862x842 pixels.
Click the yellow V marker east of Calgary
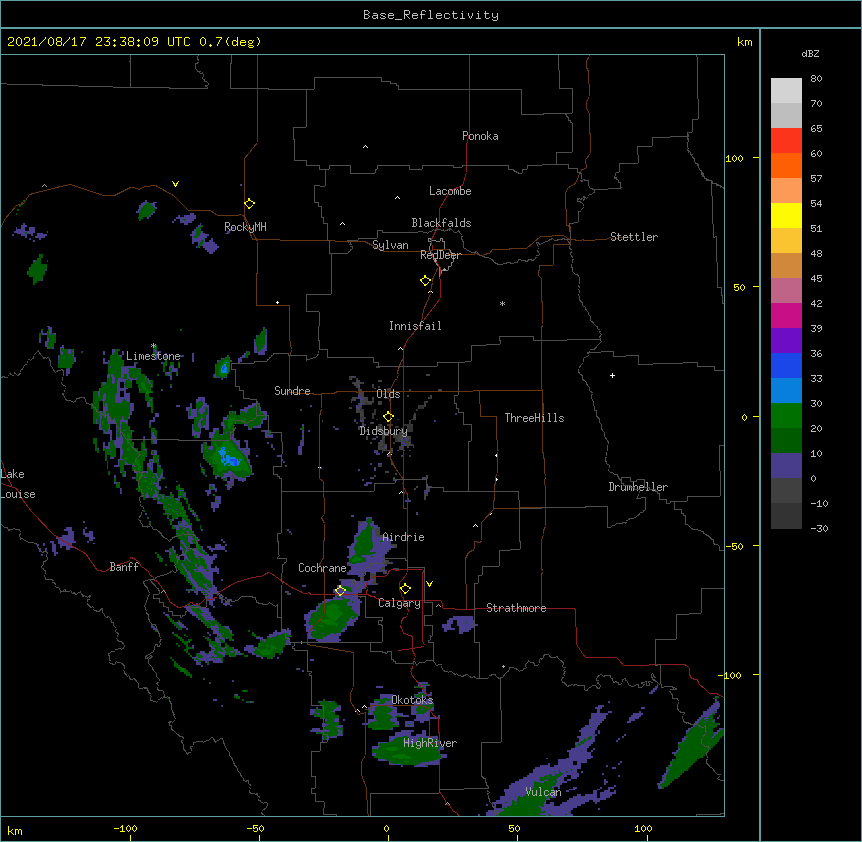pyautogui.click(x=429, y=584)
